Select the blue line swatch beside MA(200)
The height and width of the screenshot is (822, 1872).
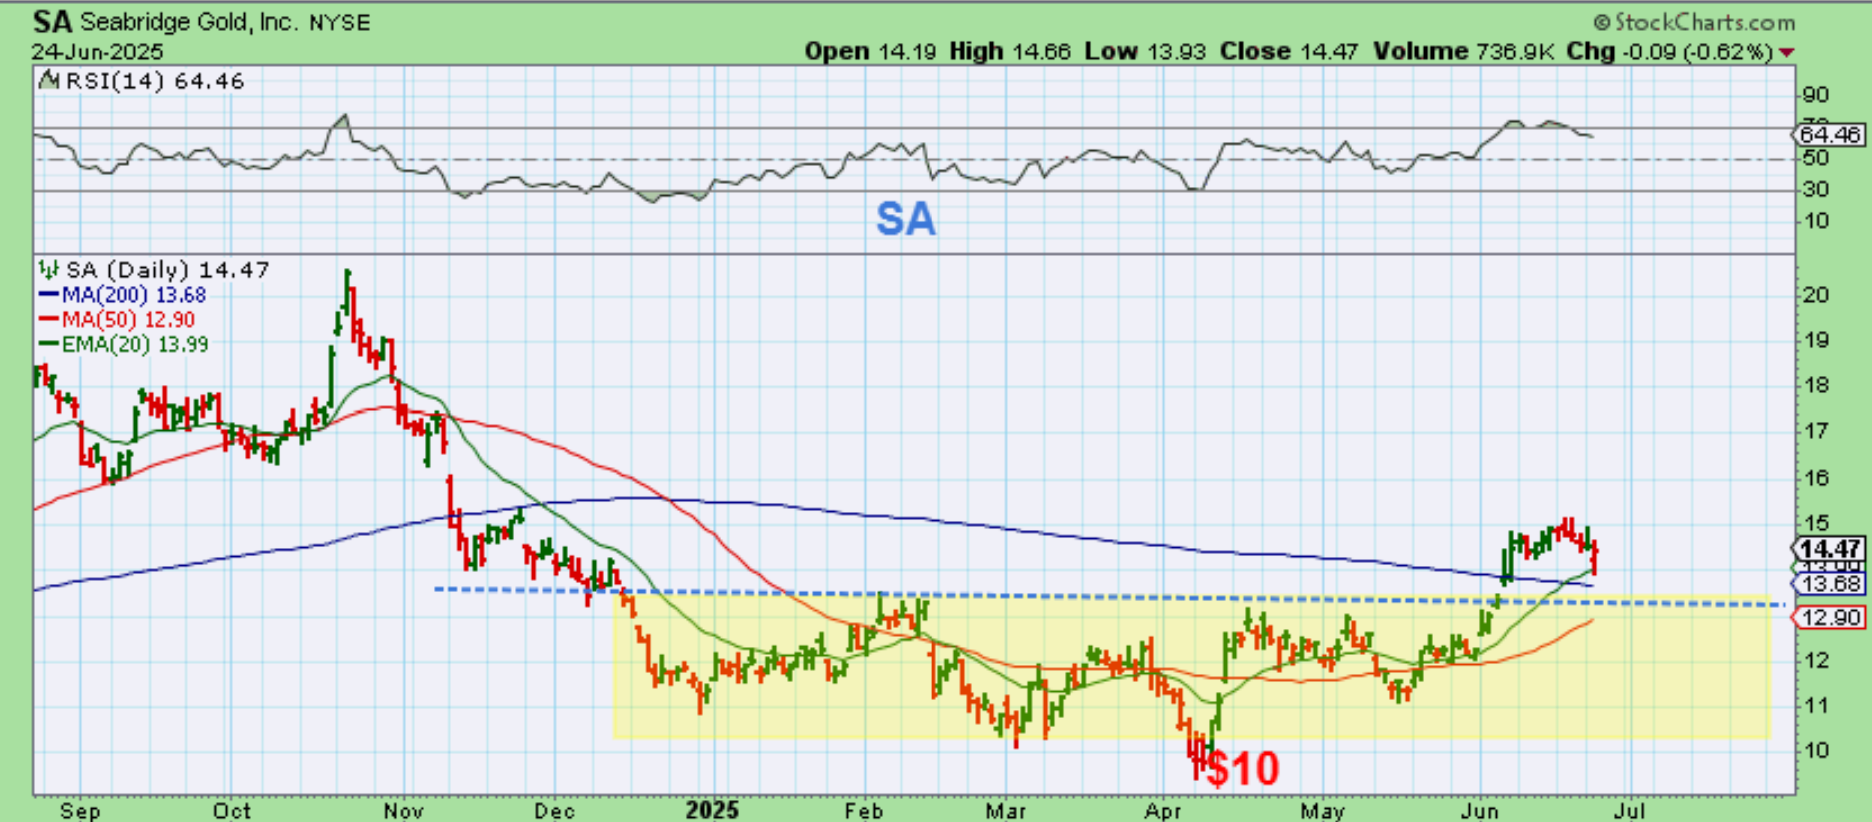[48, 295]
